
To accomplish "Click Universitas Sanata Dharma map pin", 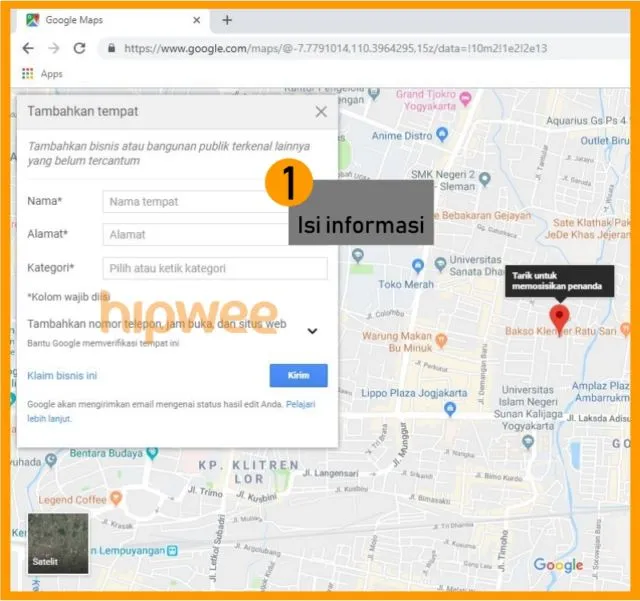I will click(440, 264).
